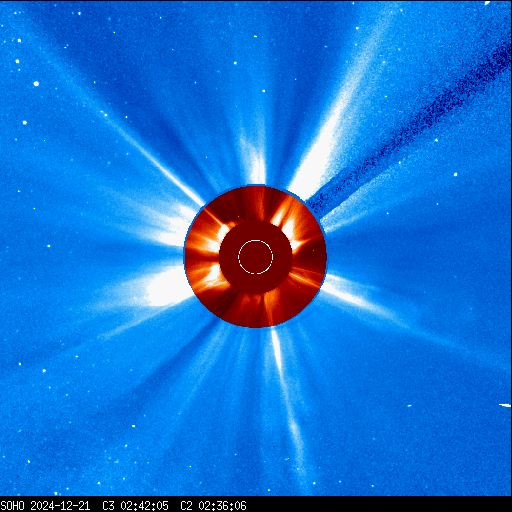The image size is (512, 512).
Task: Click the SOHO label text
Action: 12,506
